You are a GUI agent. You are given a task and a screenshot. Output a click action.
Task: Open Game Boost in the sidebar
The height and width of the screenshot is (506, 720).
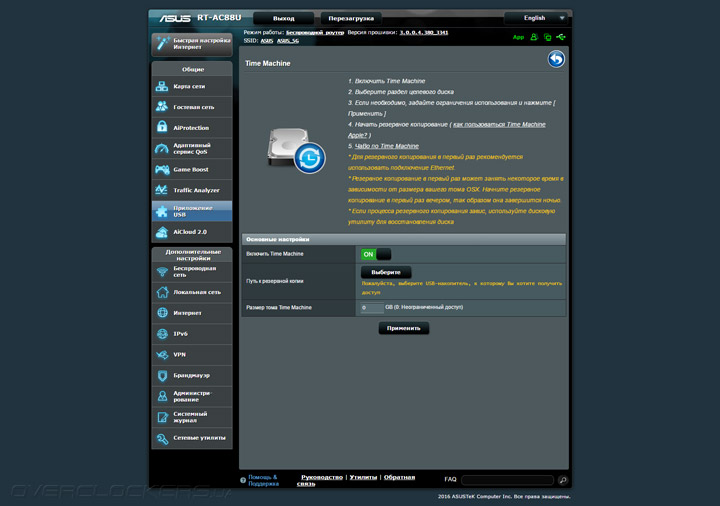pos(192,169)
